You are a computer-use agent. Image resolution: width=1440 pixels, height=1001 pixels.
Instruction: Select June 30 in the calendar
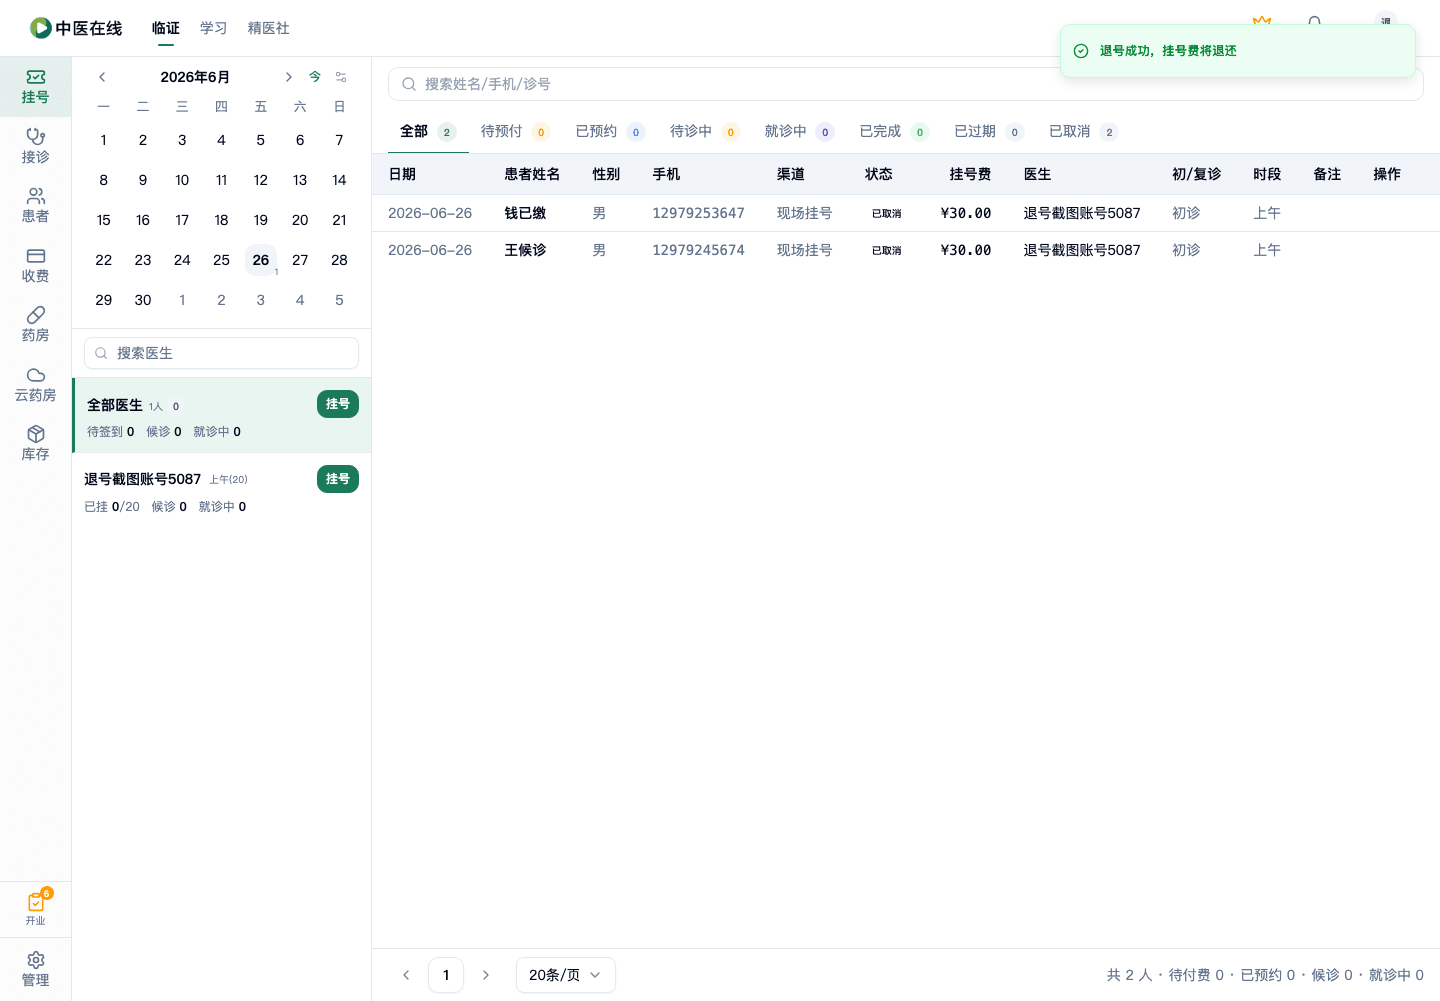click(x=143, y=300)
